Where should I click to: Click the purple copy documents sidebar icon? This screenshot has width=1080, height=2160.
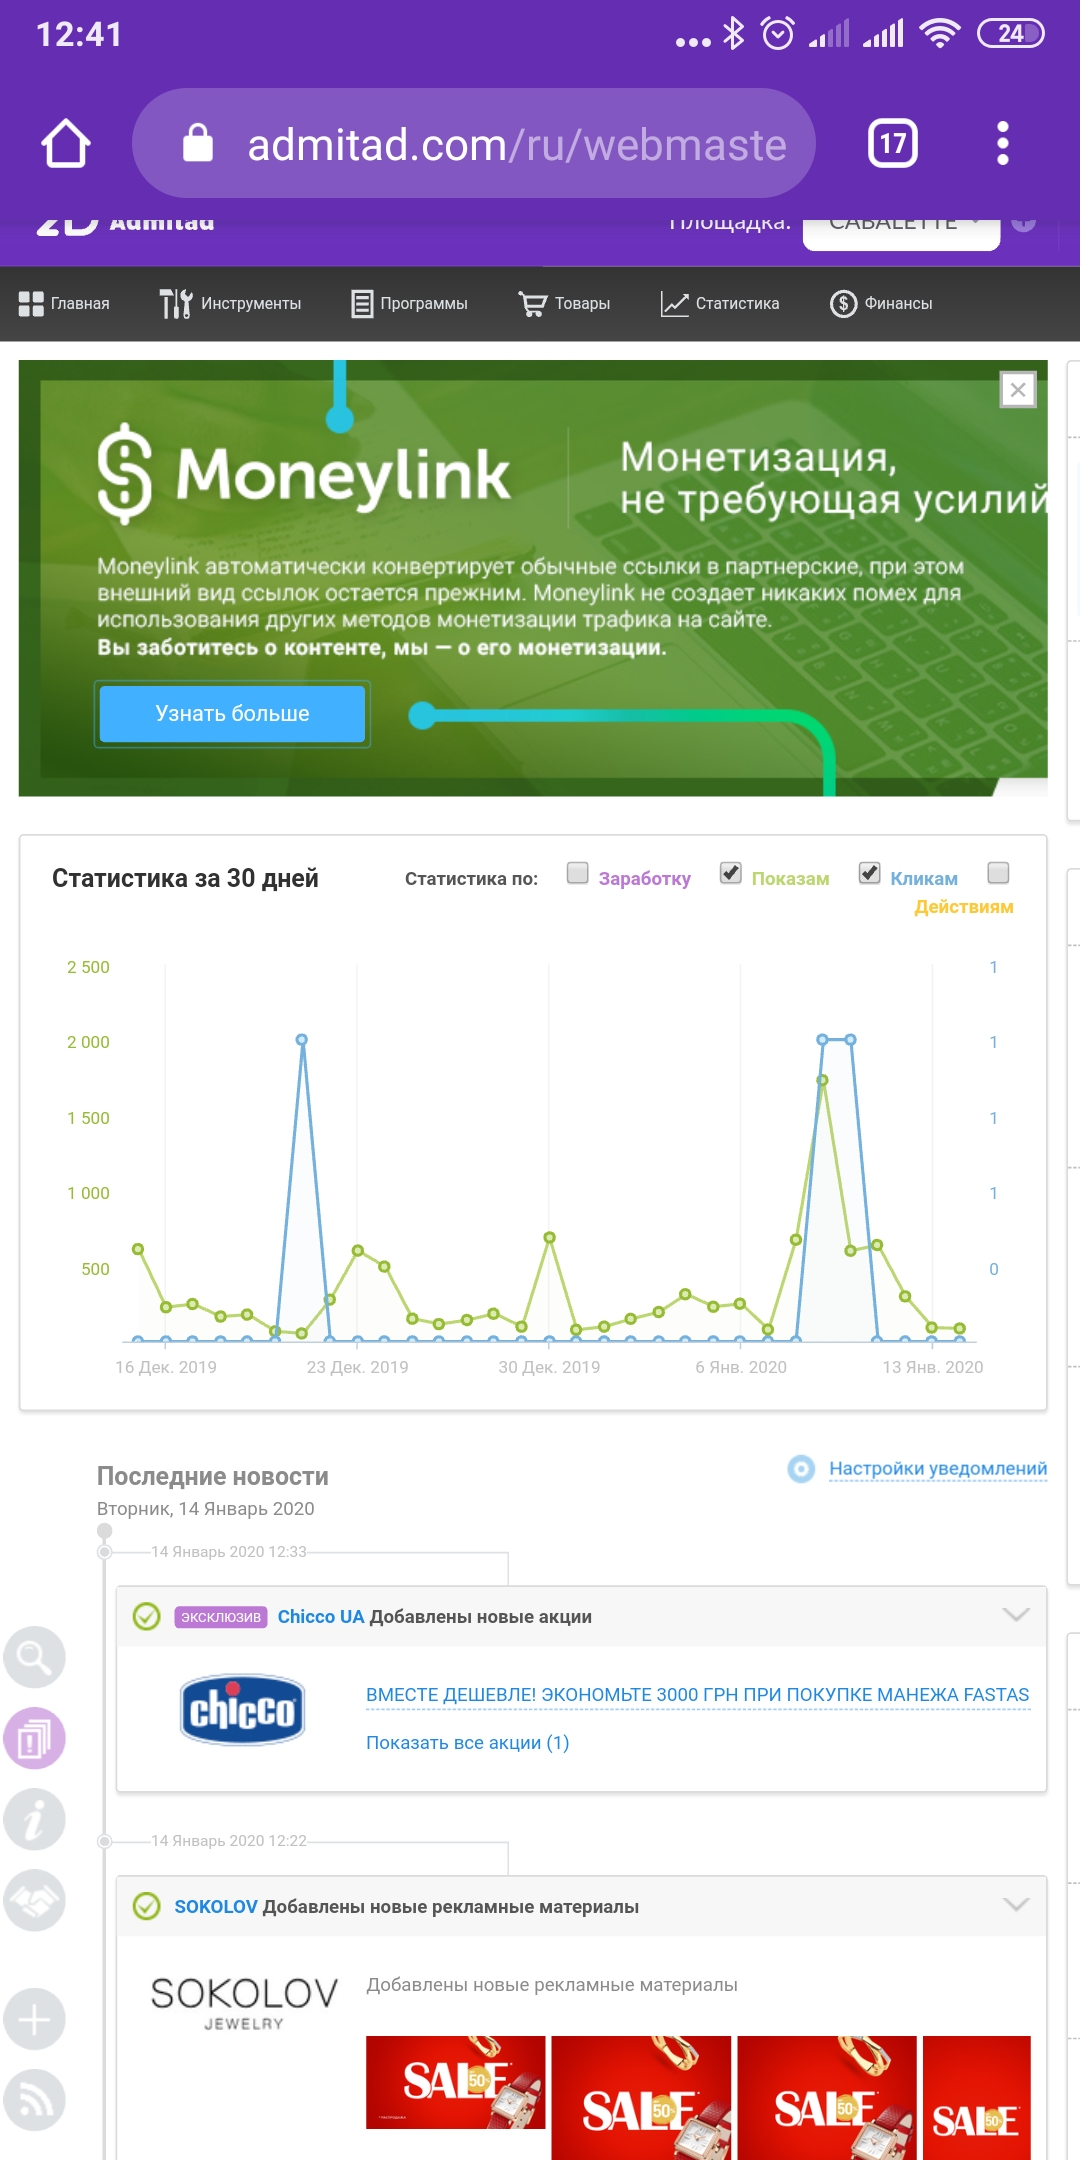pyautogui.click(x=34, y=1738)
